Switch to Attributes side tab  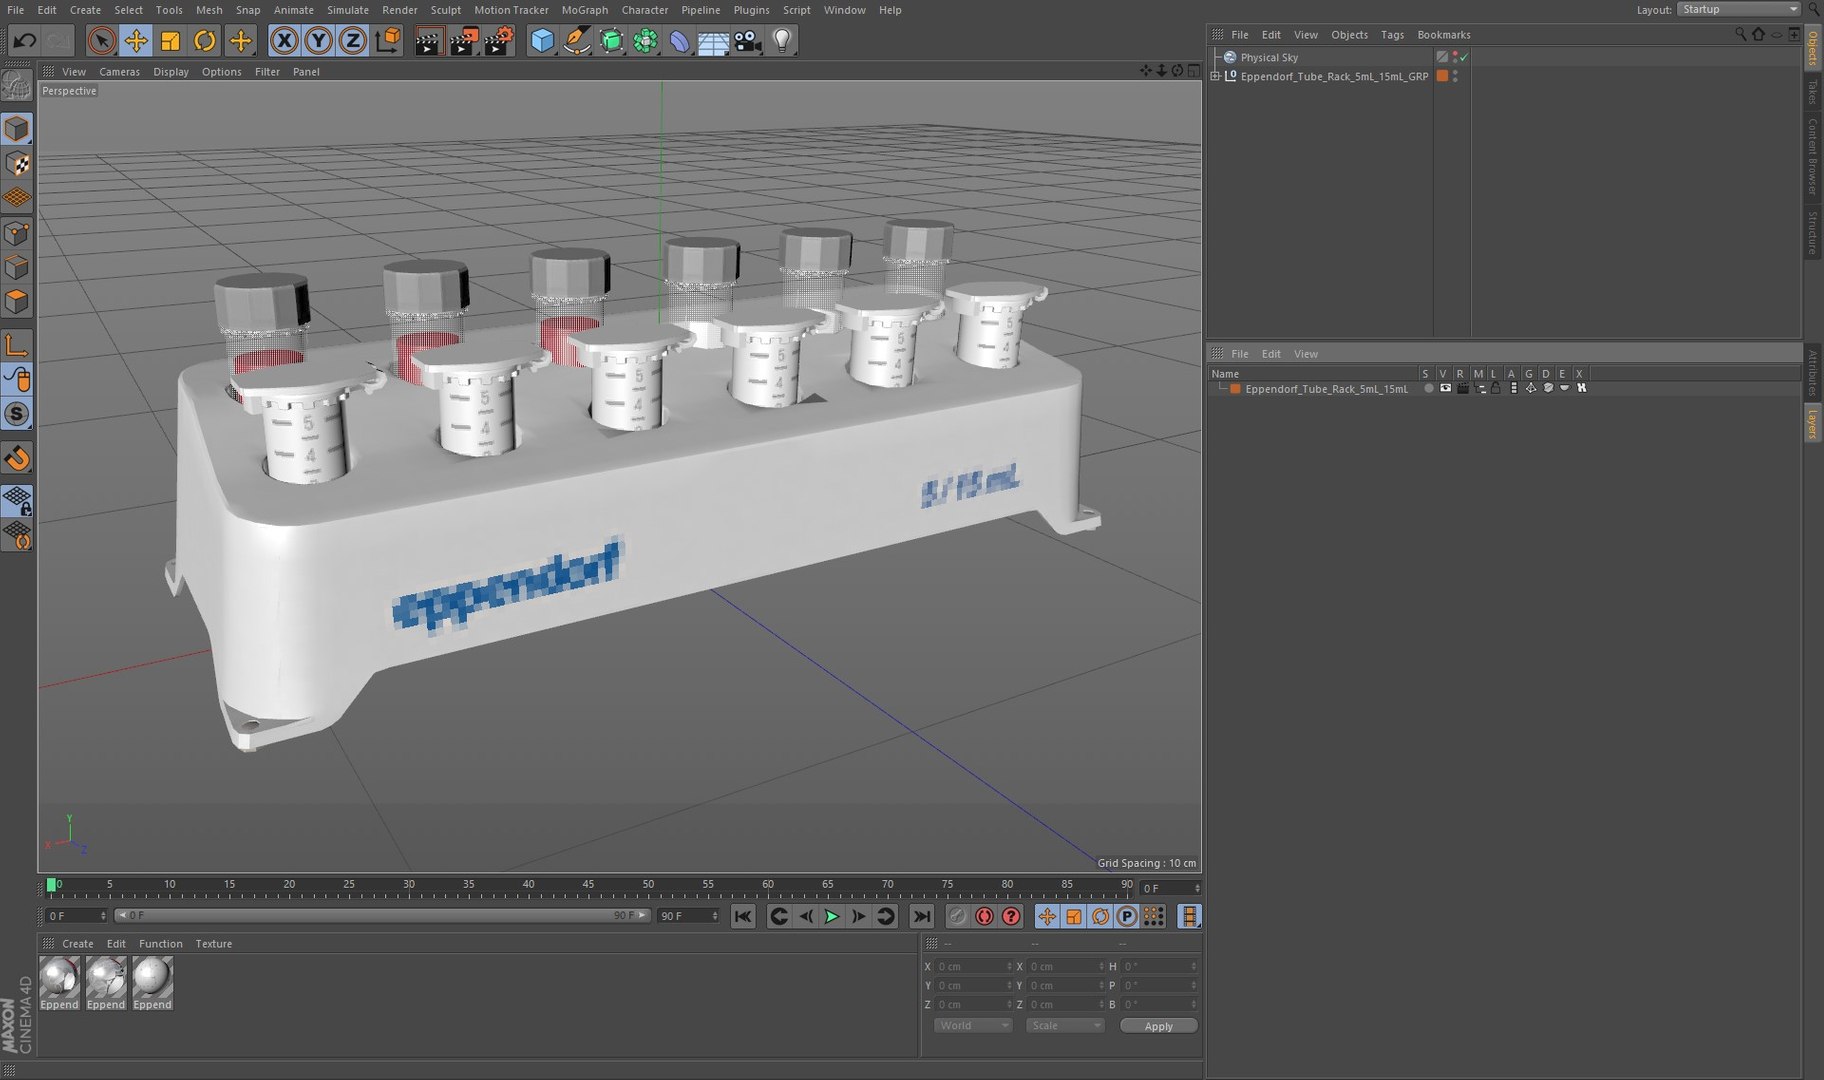coord(1812,372)
